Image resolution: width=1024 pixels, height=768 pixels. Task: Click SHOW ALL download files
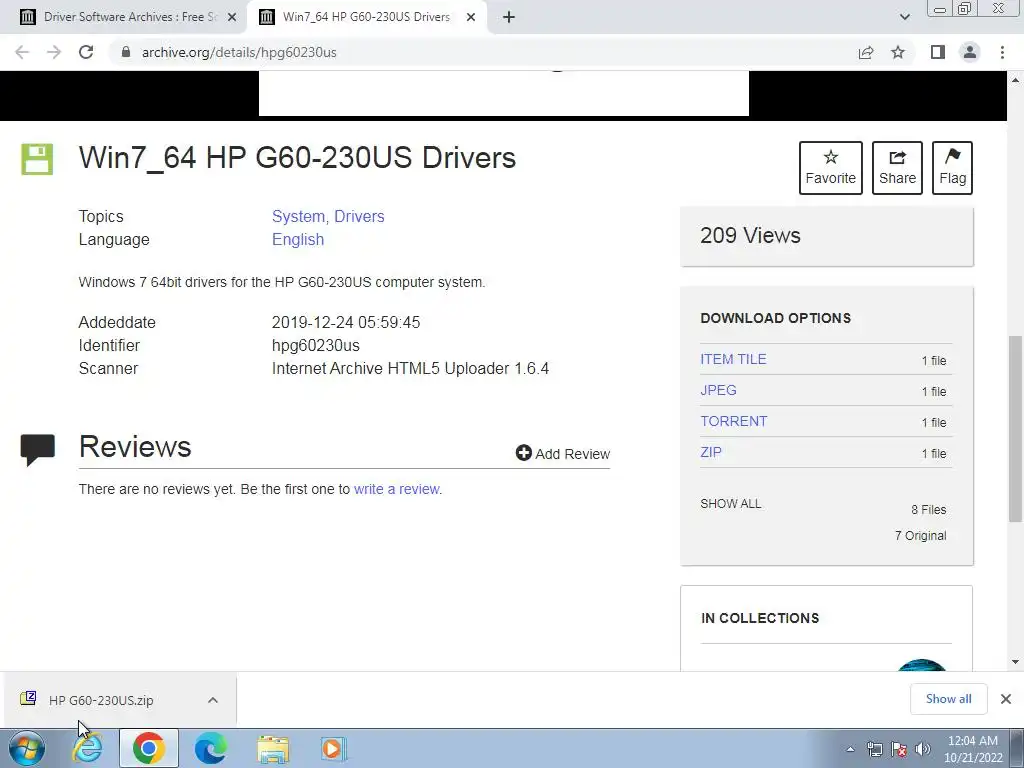pos(730,504)
